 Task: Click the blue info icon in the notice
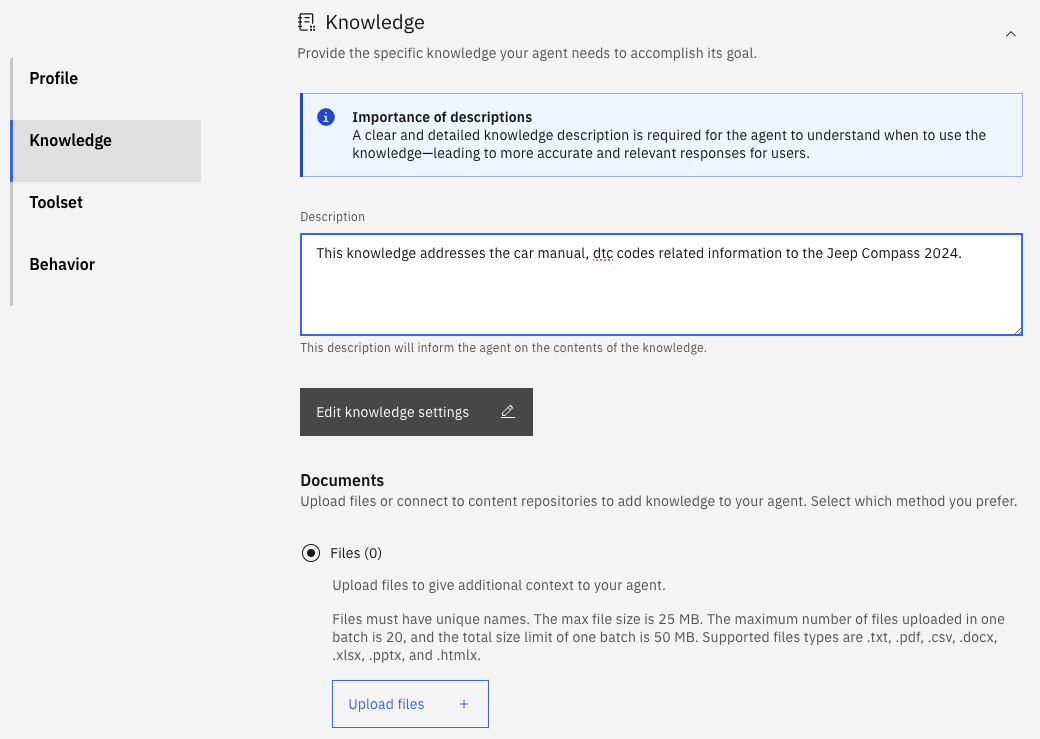tap(326, 117)
